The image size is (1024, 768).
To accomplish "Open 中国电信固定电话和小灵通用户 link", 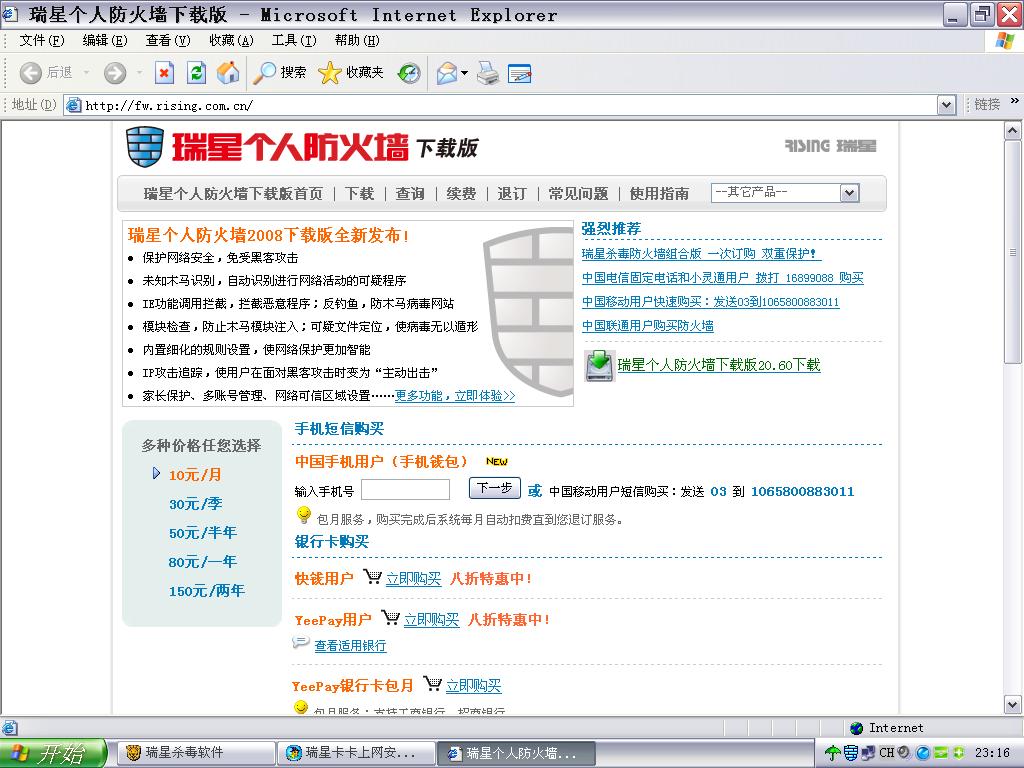I will pos(722,278).
